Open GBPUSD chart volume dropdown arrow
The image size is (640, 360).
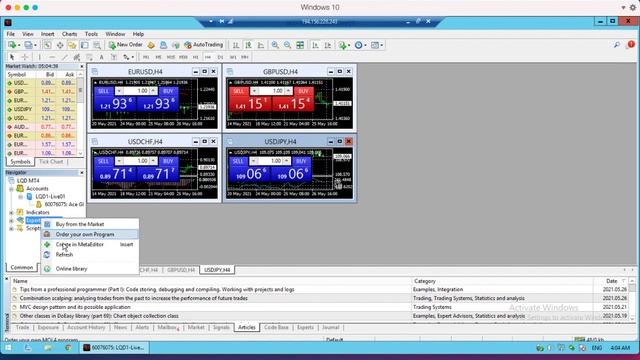click(x=254, y=91)
